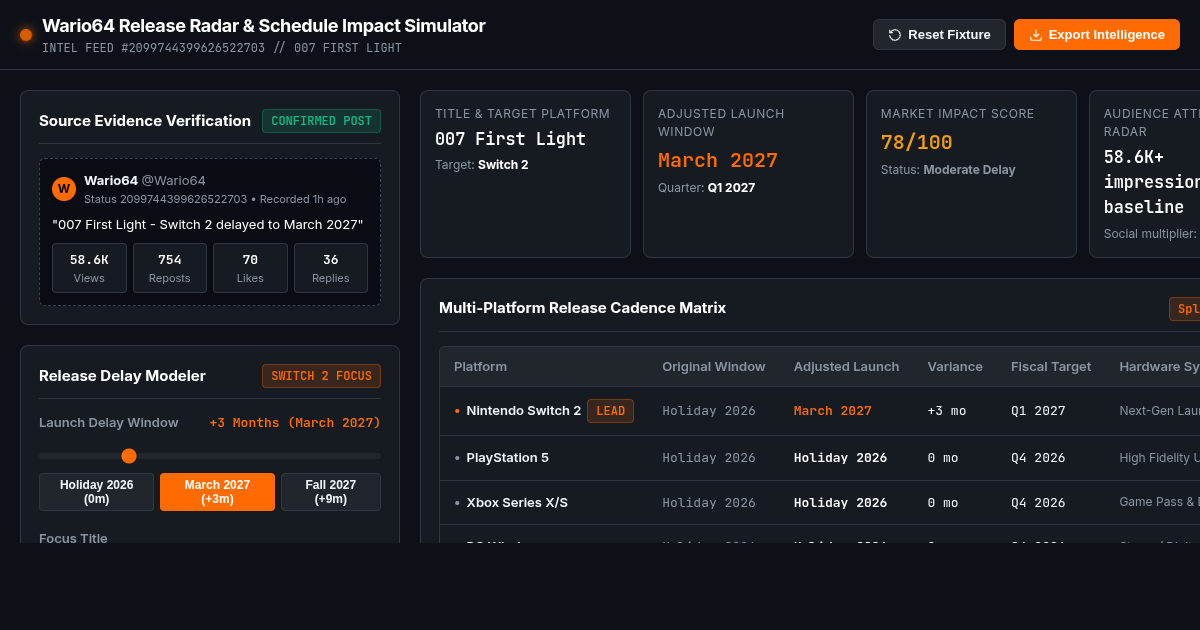
Task: Click the LEAD badge on Nintendo Switch 2
Action: click(x=610, y=411)
